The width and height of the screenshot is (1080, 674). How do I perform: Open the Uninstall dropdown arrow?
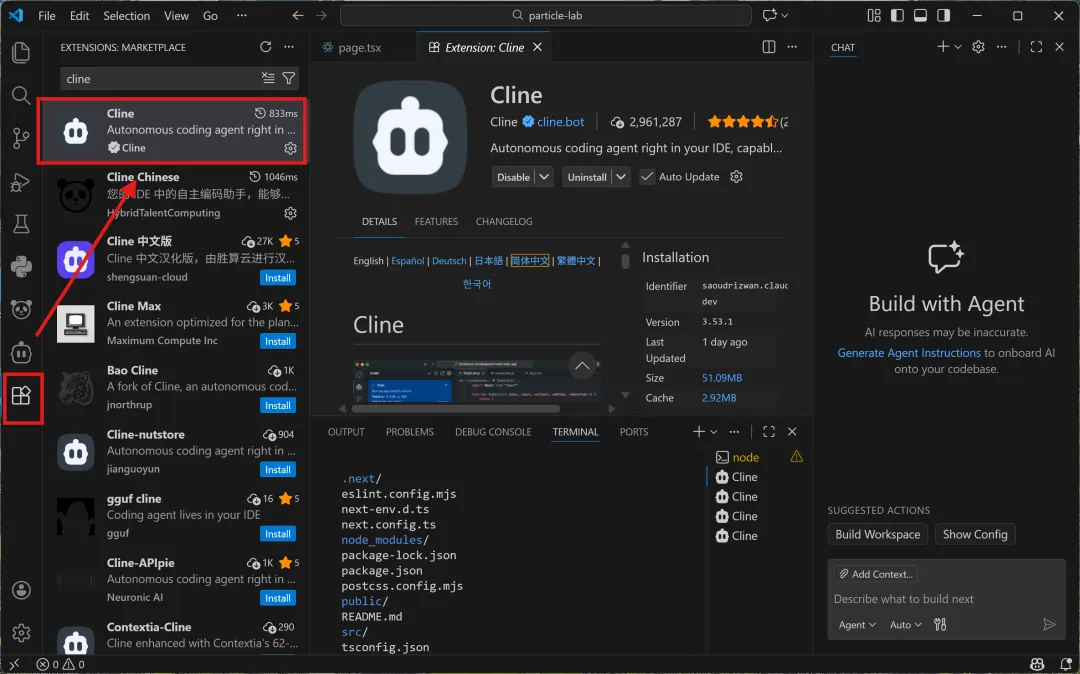tap(621, 177)
